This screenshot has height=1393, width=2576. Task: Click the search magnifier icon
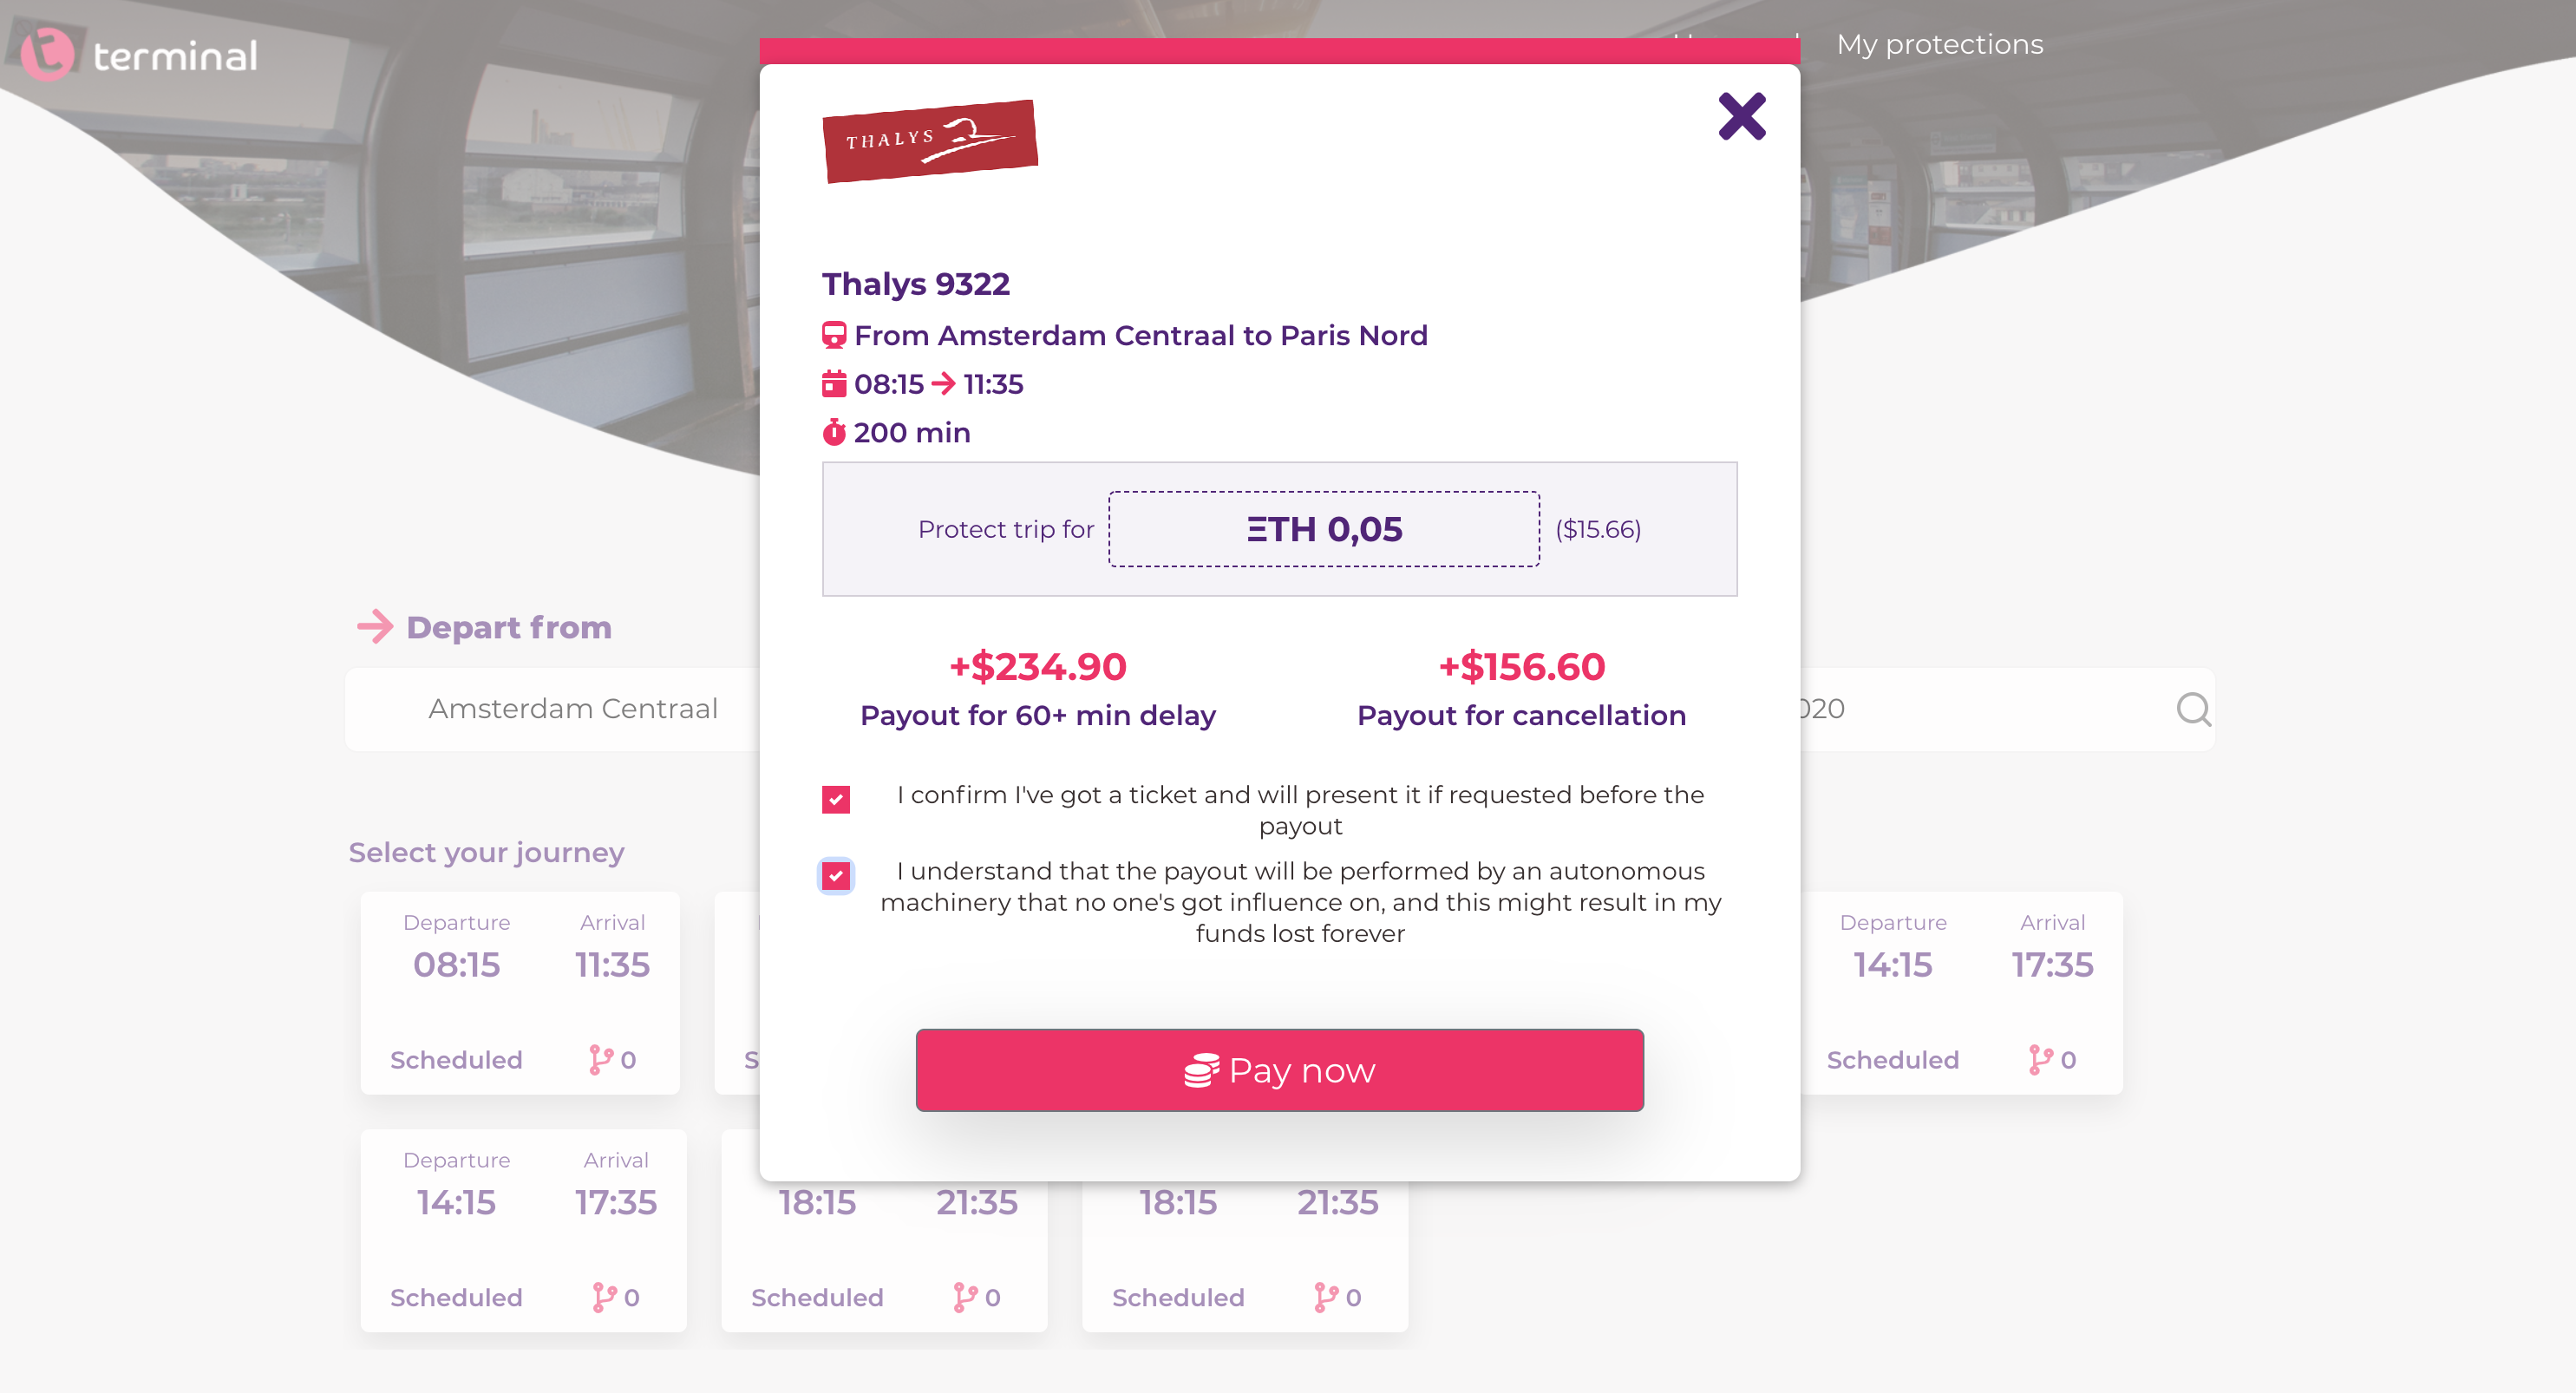(2193, 709)
